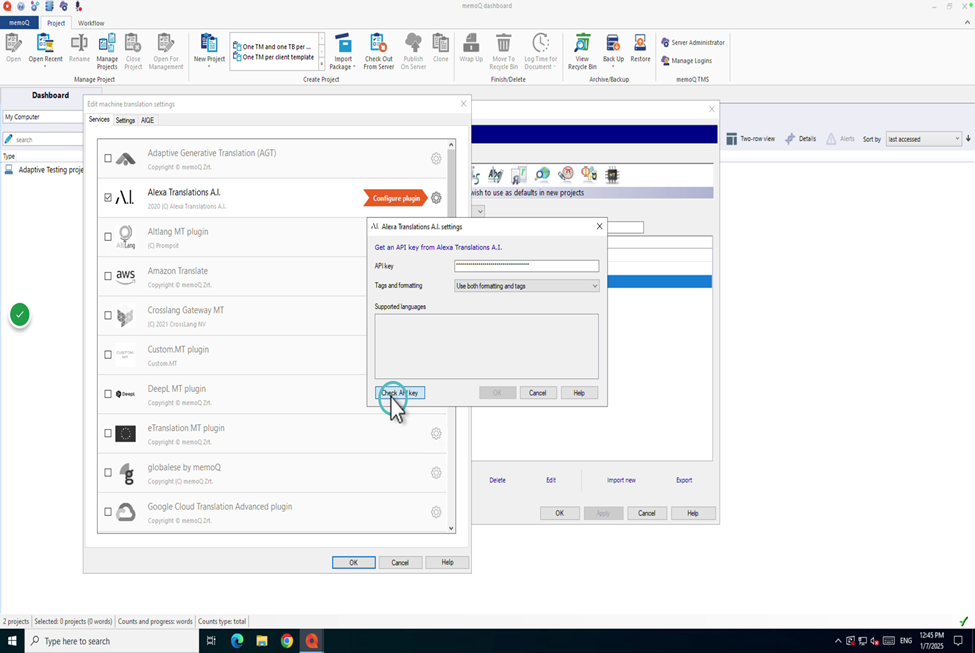The image size is (975, 653).
Task: Enable Google Cloud Translation Advanced checkbox
Action: [108, 512]
